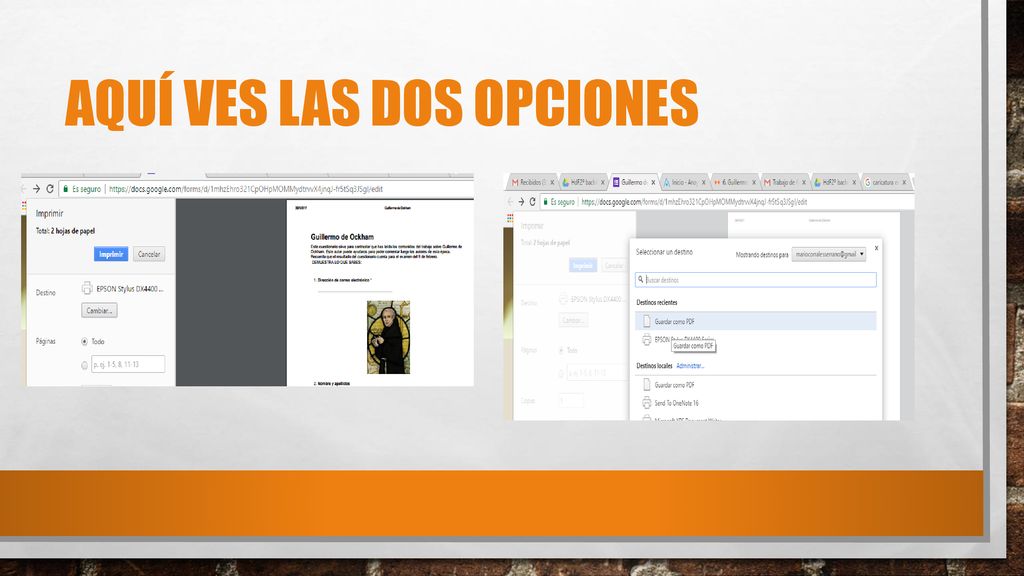Click the address bar URL in left screenshot
This screenshot has width=1024, height=576.
pos(246,189)
